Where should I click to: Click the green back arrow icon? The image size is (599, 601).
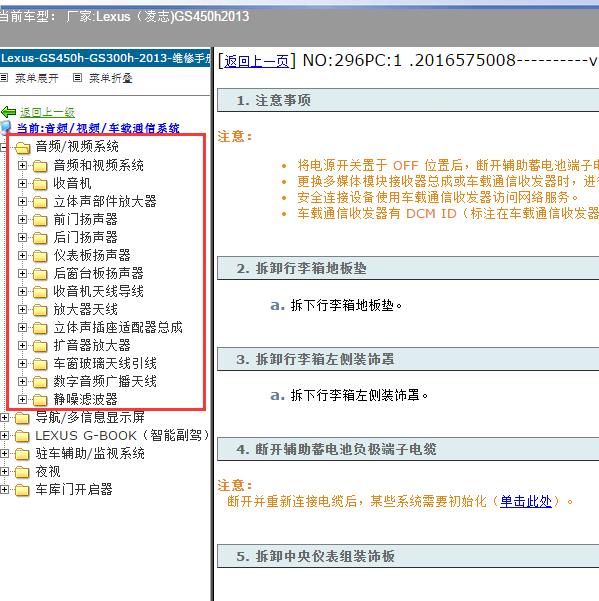click(x=8, y=112)
